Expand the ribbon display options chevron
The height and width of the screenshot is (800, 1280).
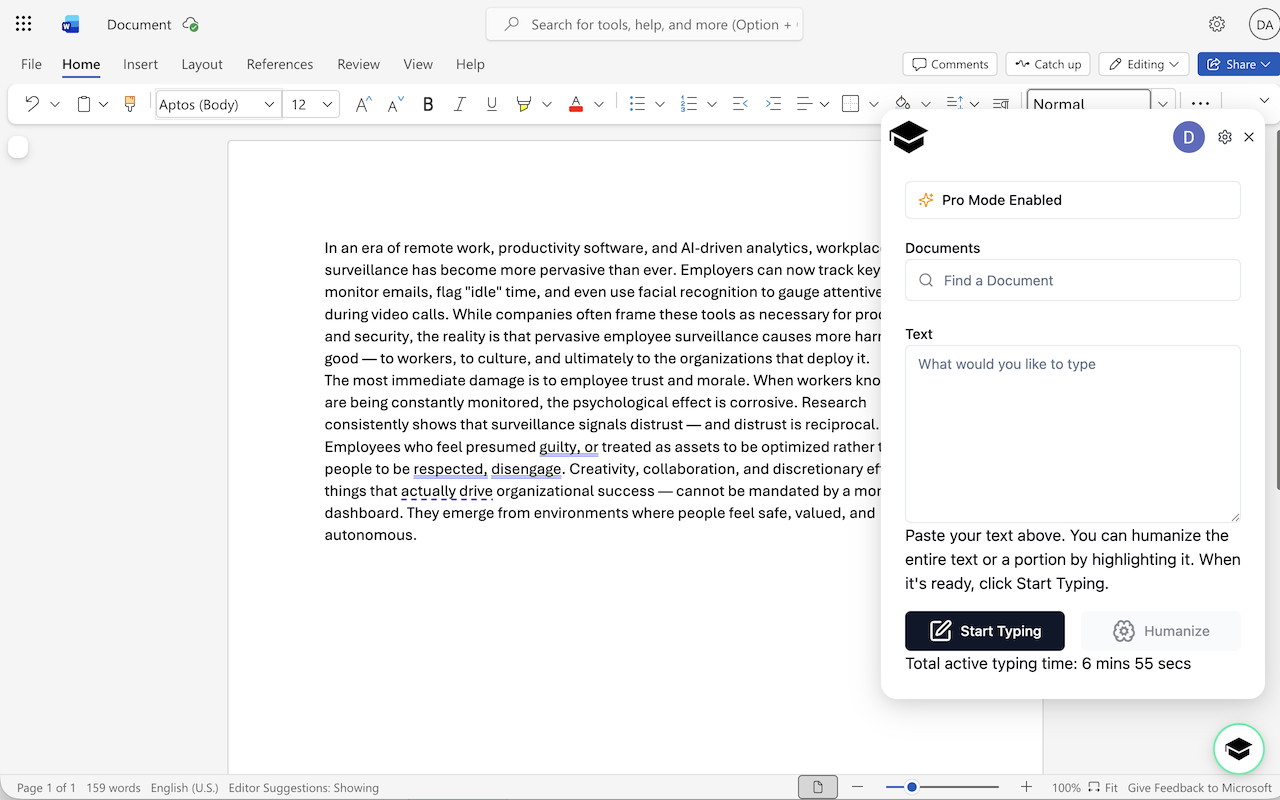(1264, 100)
